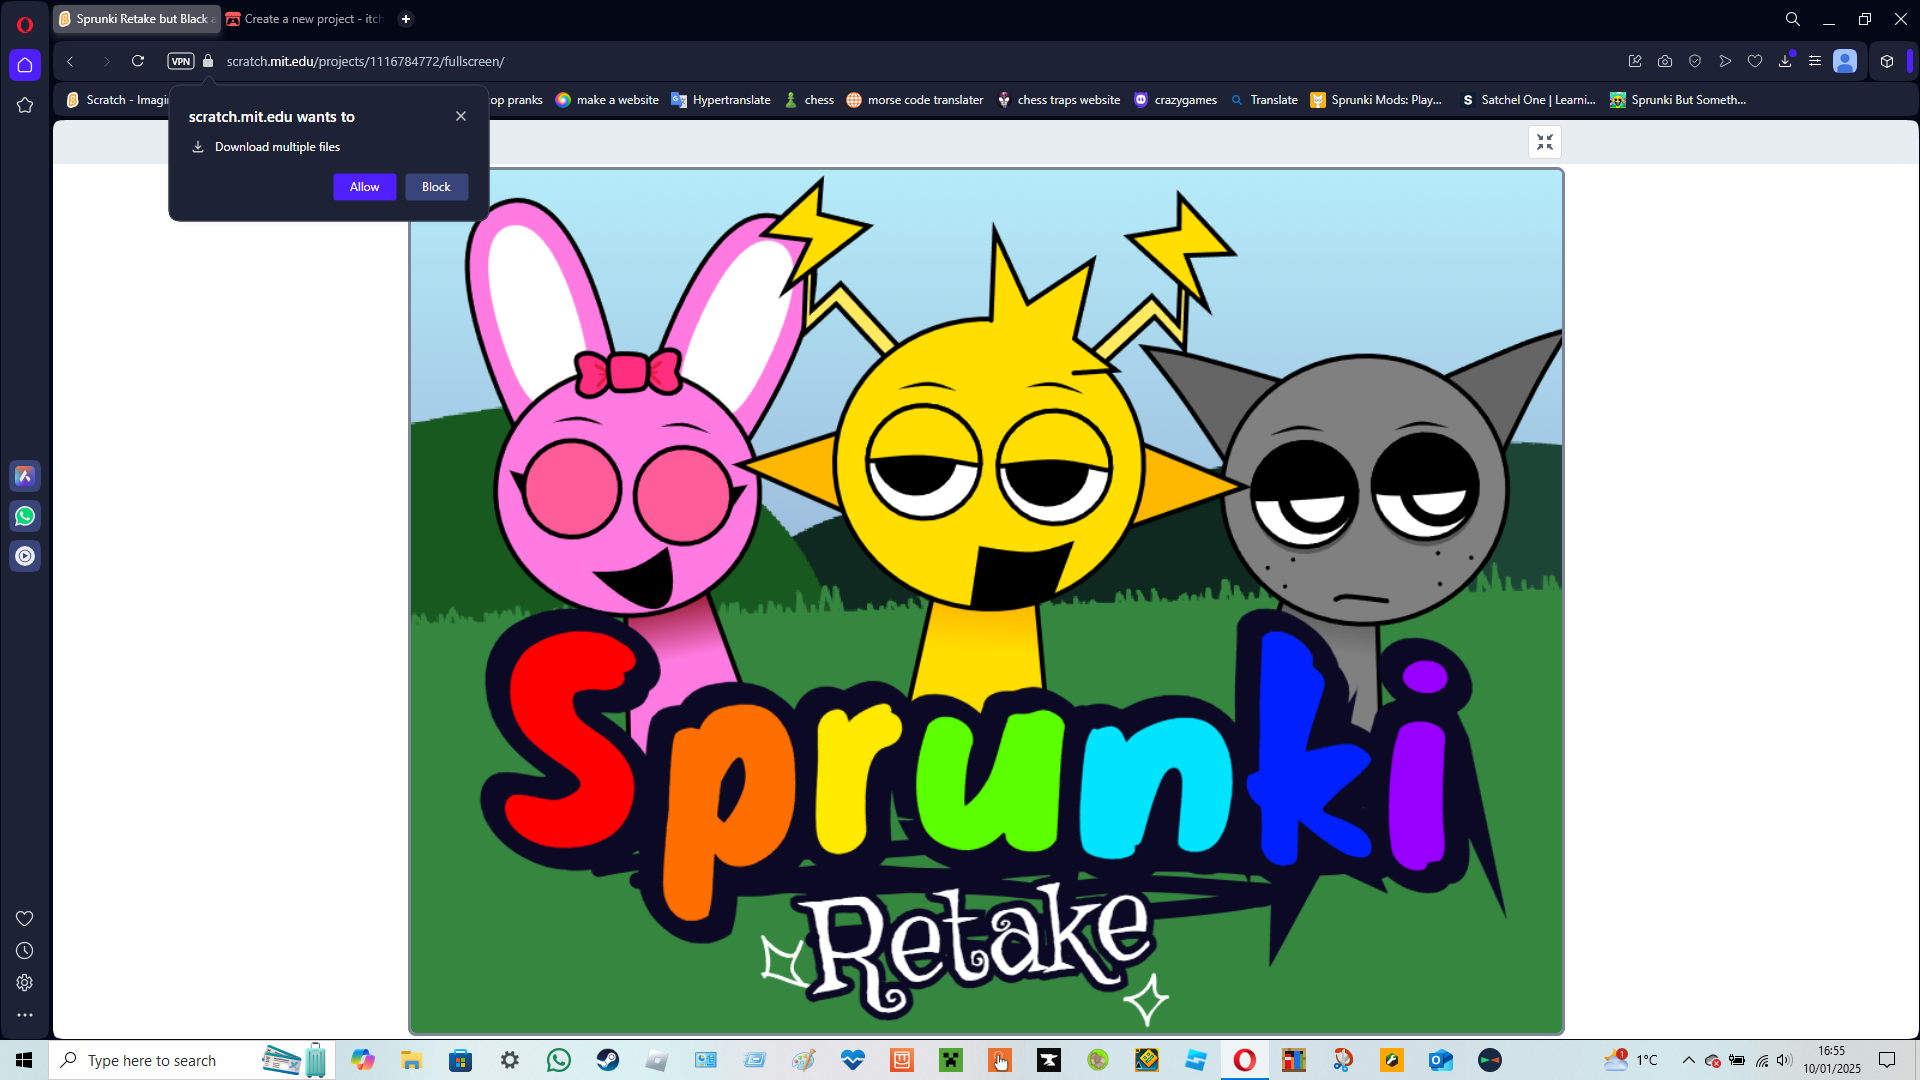This screenshot has width=1920, height=1080.
Task: Open the clock and calendar flyout
Action: (x=1832, y=1060)
